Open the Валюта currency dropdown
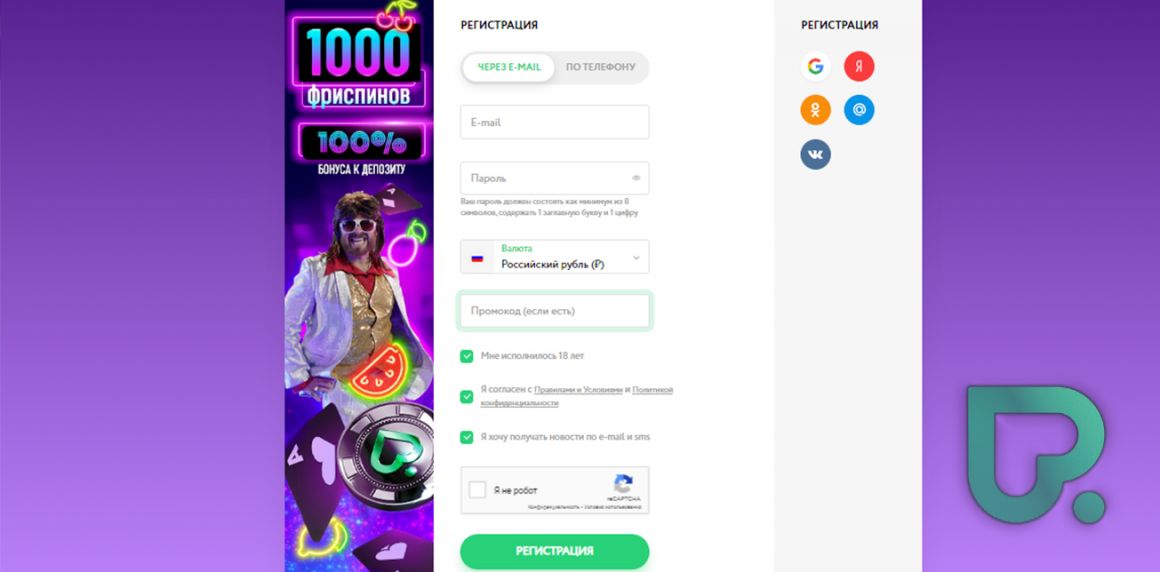This screenshot has height=572, width=1160. (555, 257)
